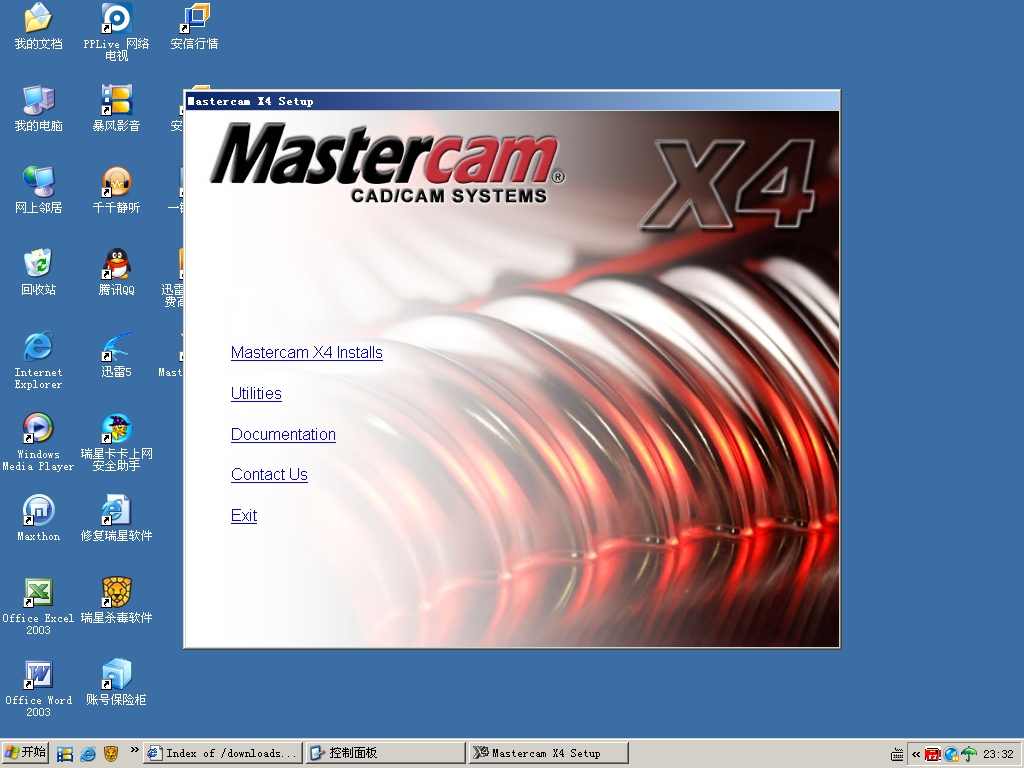Select 腾讯QQ desktop shortcut
1024x768 pixels.
coord(116,272)
